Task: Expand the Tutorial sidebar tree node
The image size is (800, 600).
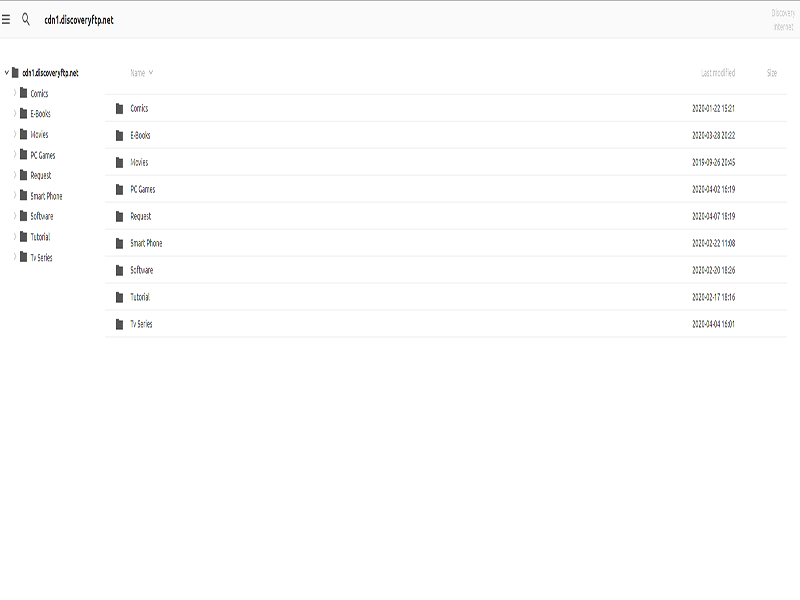Action: tap(14, 237)
